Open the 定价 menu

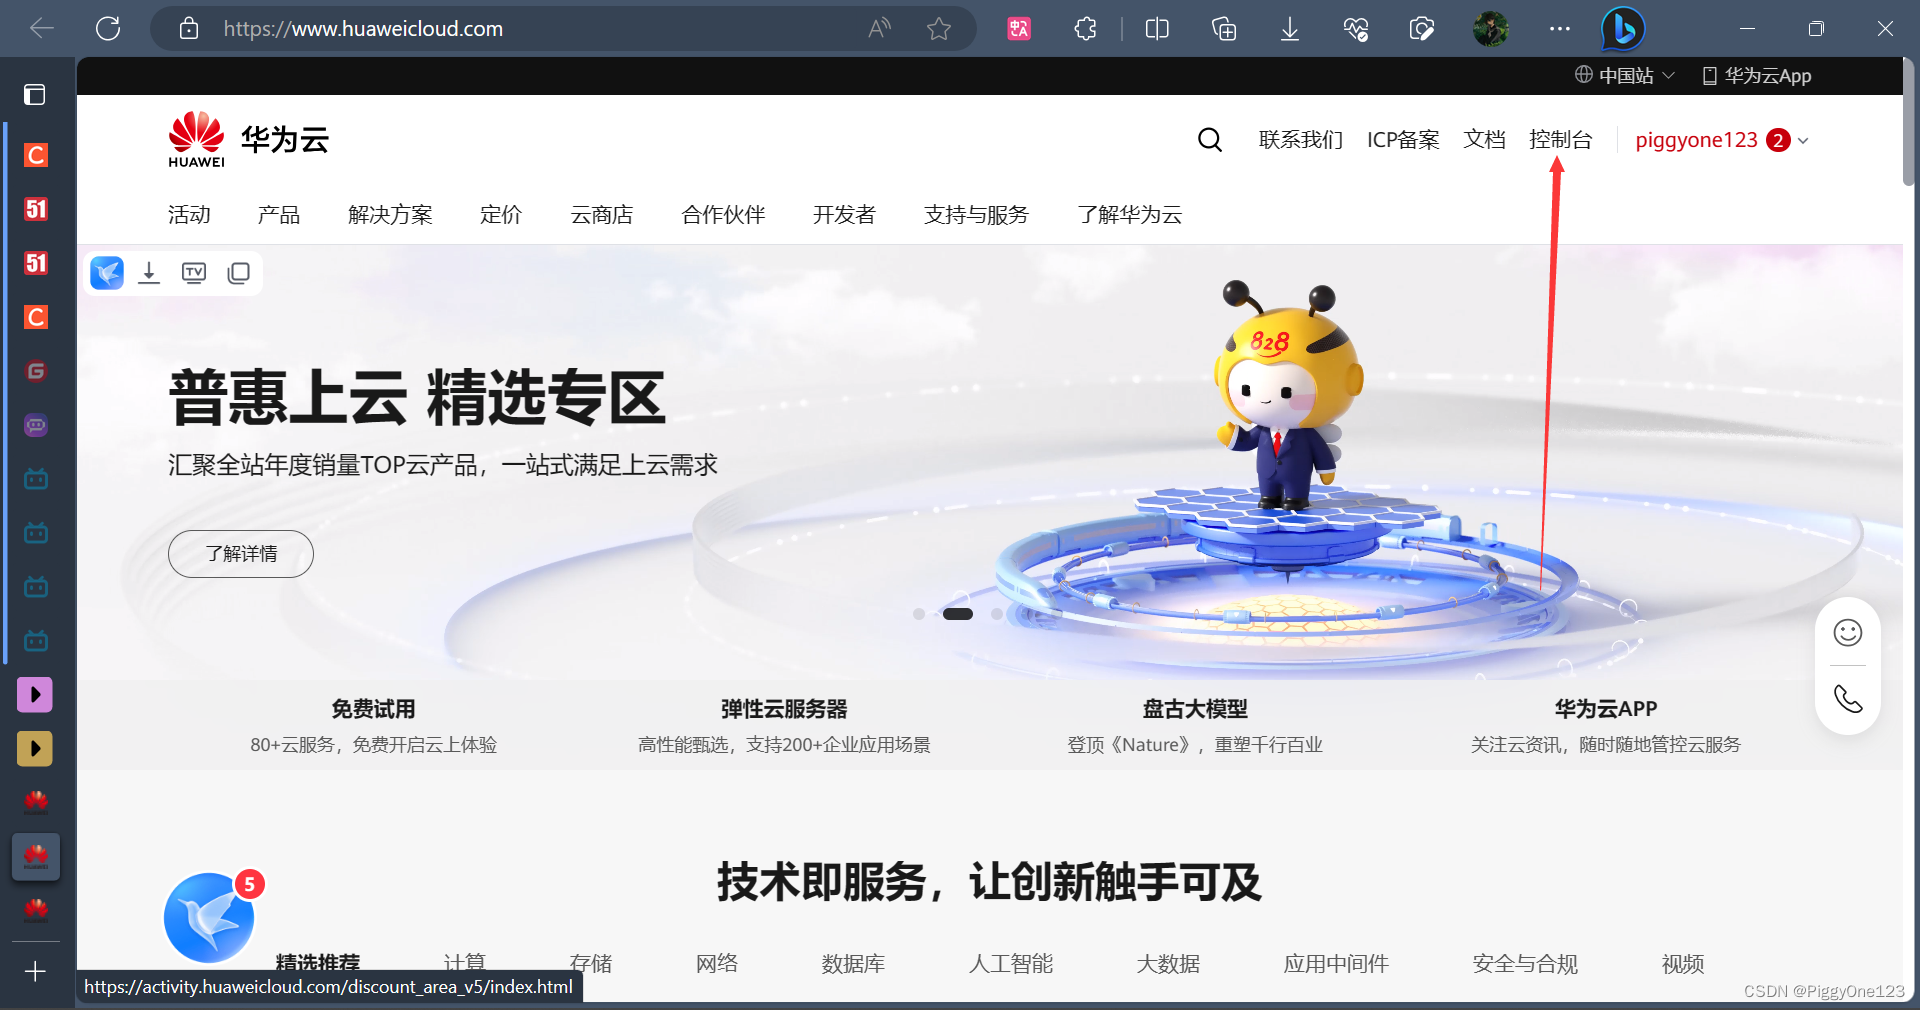(x=501, y=215)
